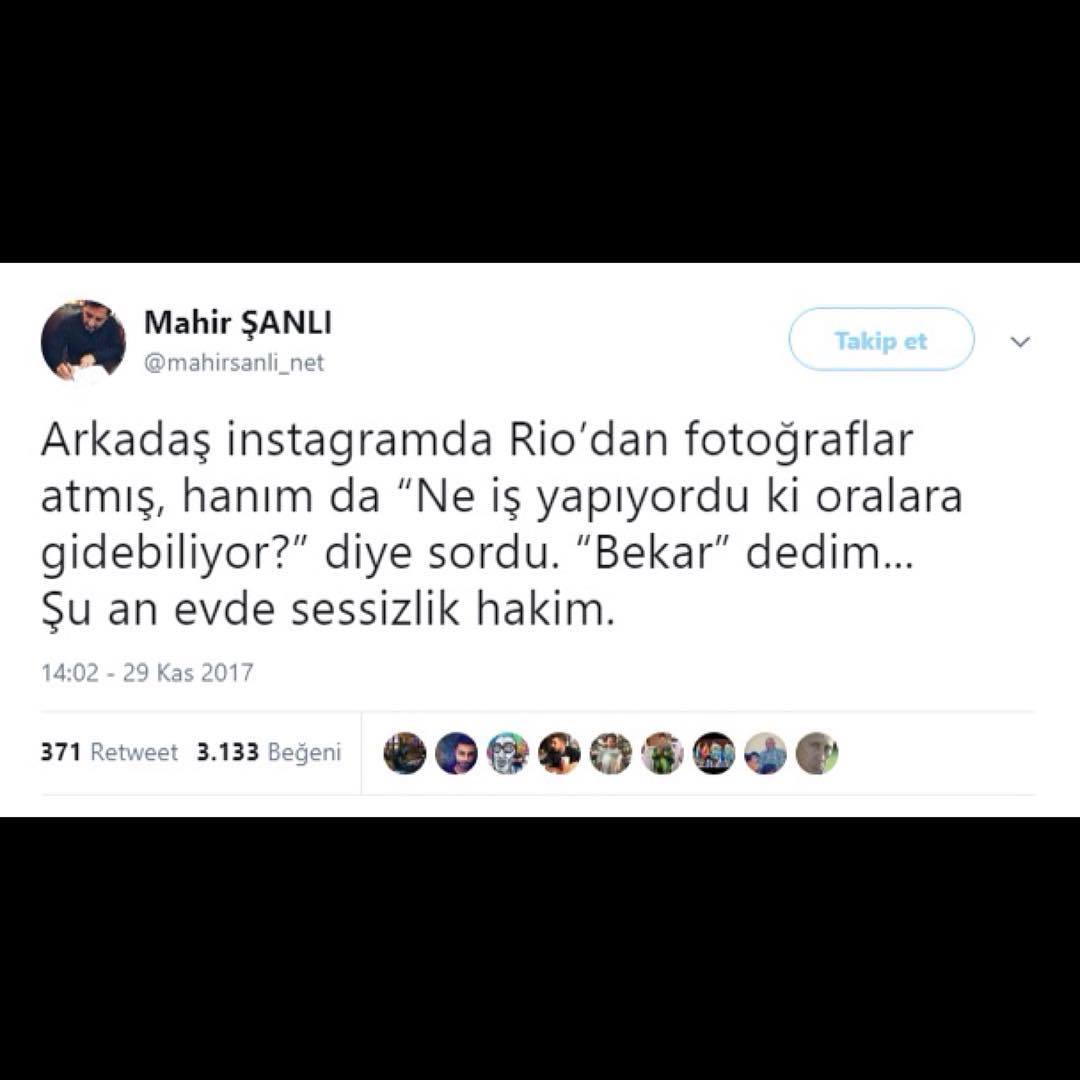Viewport: 1080px width, 1080px height.
Task: Follow the account with Takip et
Action: [881, 340]
